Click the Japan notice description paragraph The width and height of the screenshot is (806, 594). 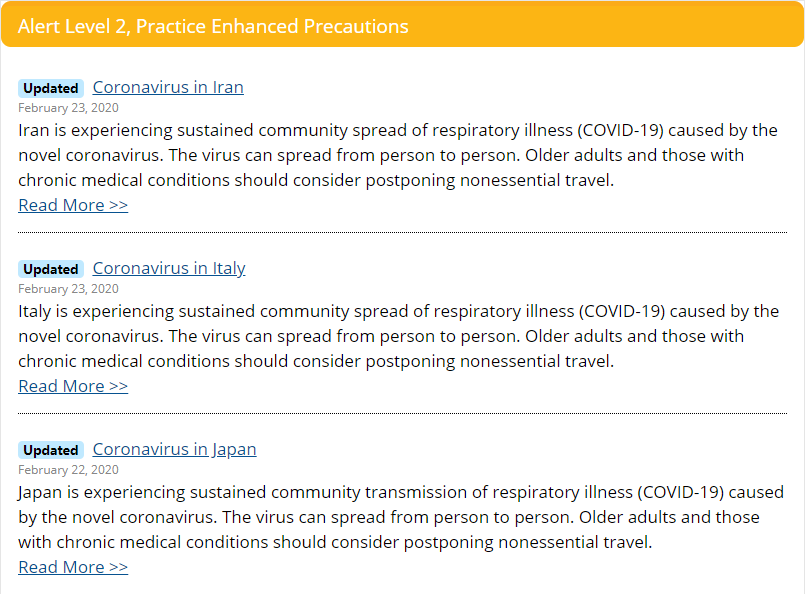pos(401,517)
